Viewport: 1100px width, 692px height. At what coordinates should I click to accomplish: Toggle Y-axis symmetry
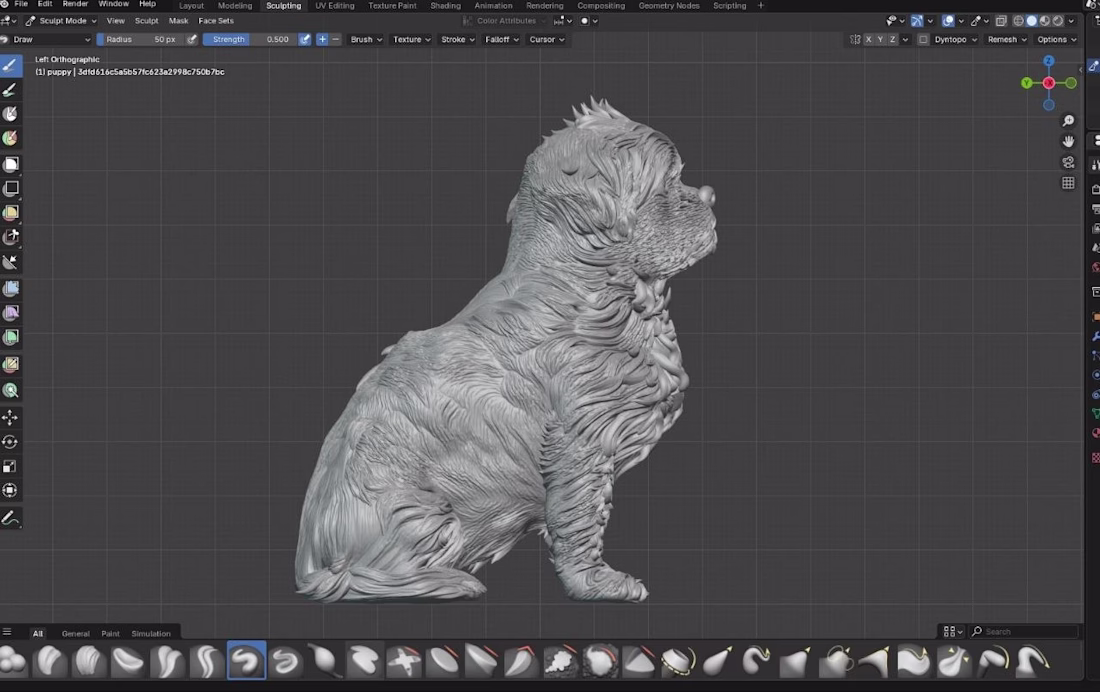(880, 39)
